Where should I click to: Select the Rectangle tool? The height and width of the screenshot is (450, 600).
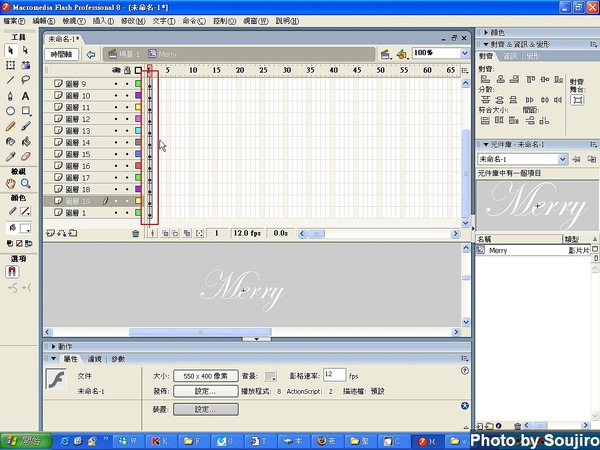coord(25,111)
